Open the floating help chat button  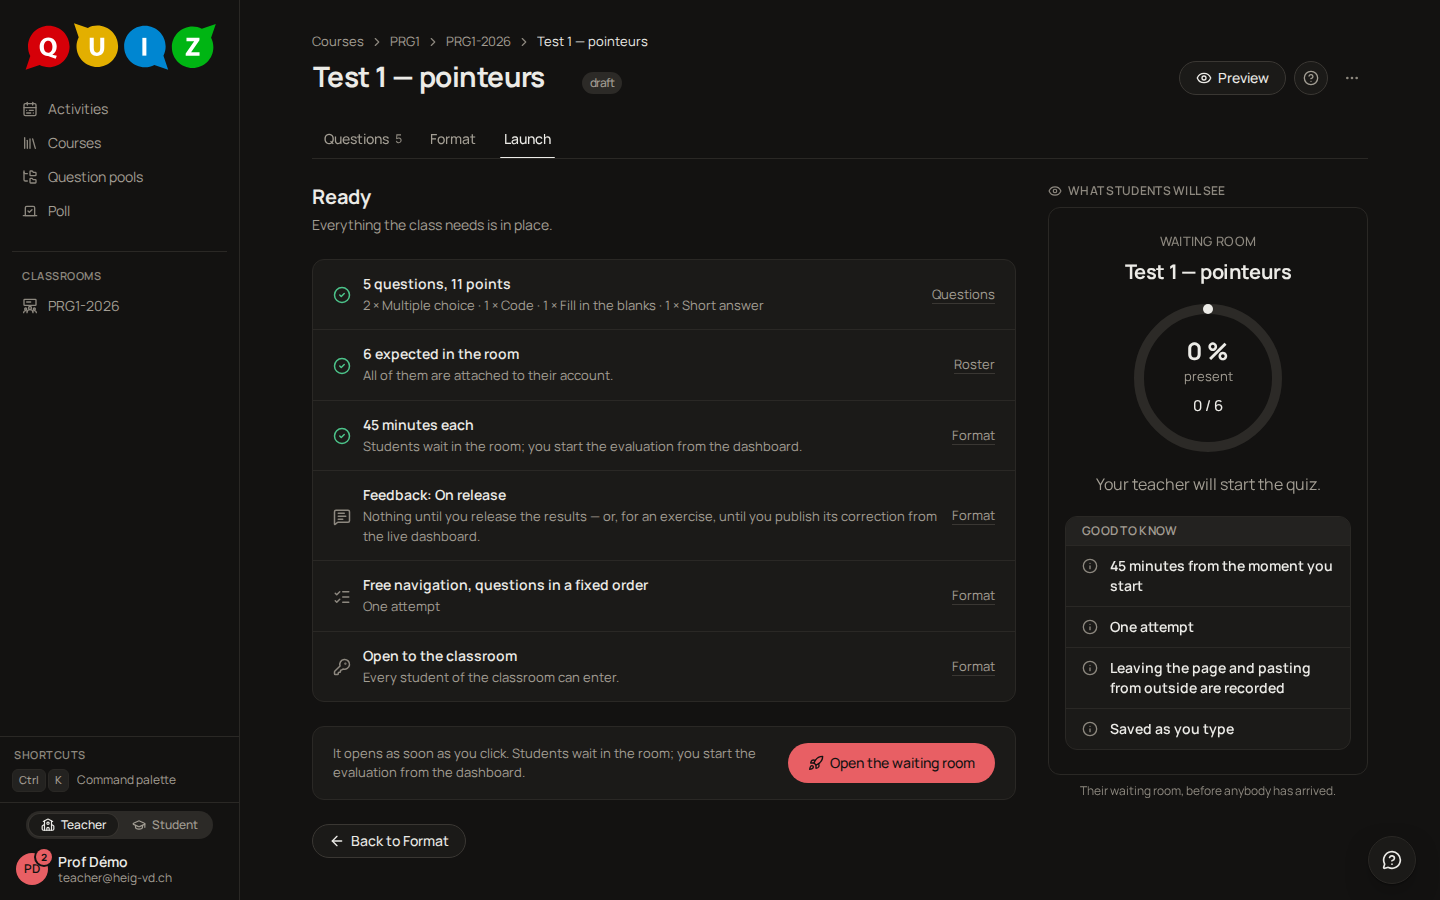coord(1392,860)
